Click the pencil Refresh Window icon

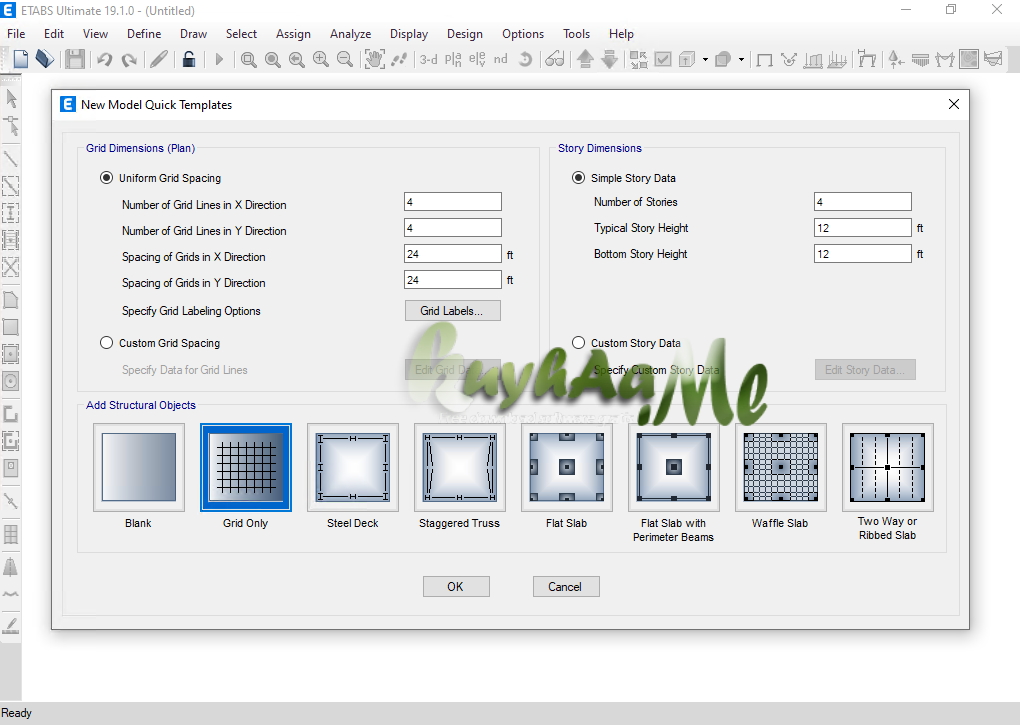[x=159, y=59]
